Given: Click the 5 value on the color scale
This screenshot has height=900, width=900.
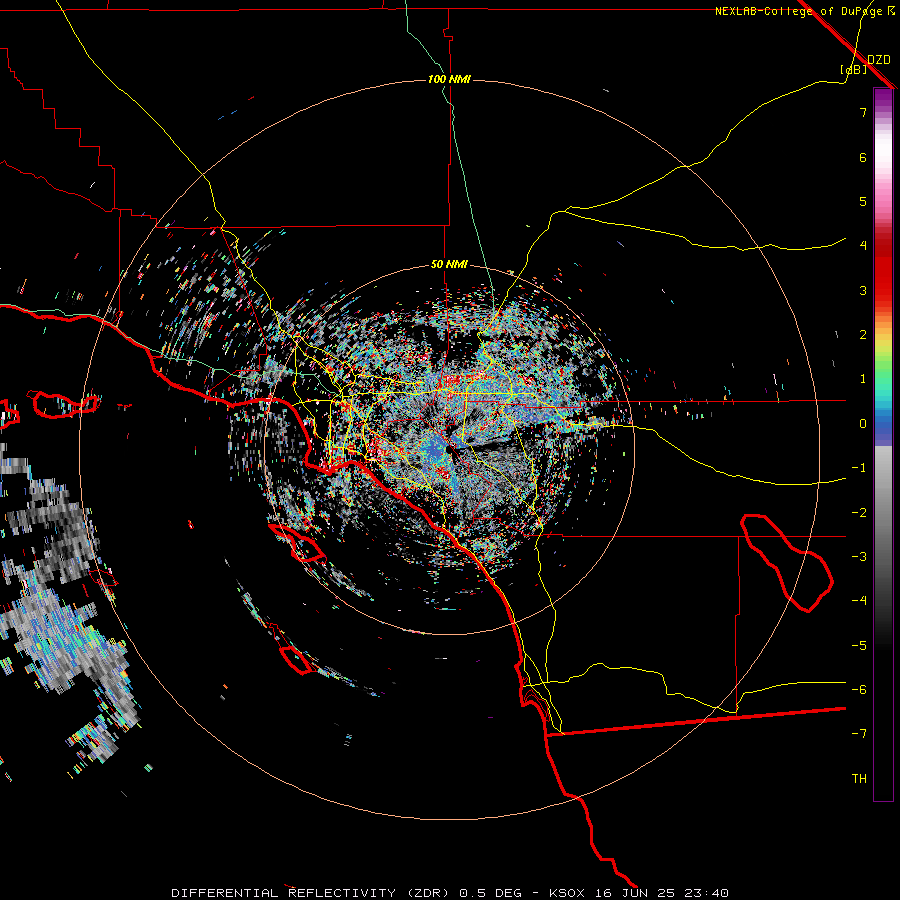Looking at the screenshot, I should (863, 201).
